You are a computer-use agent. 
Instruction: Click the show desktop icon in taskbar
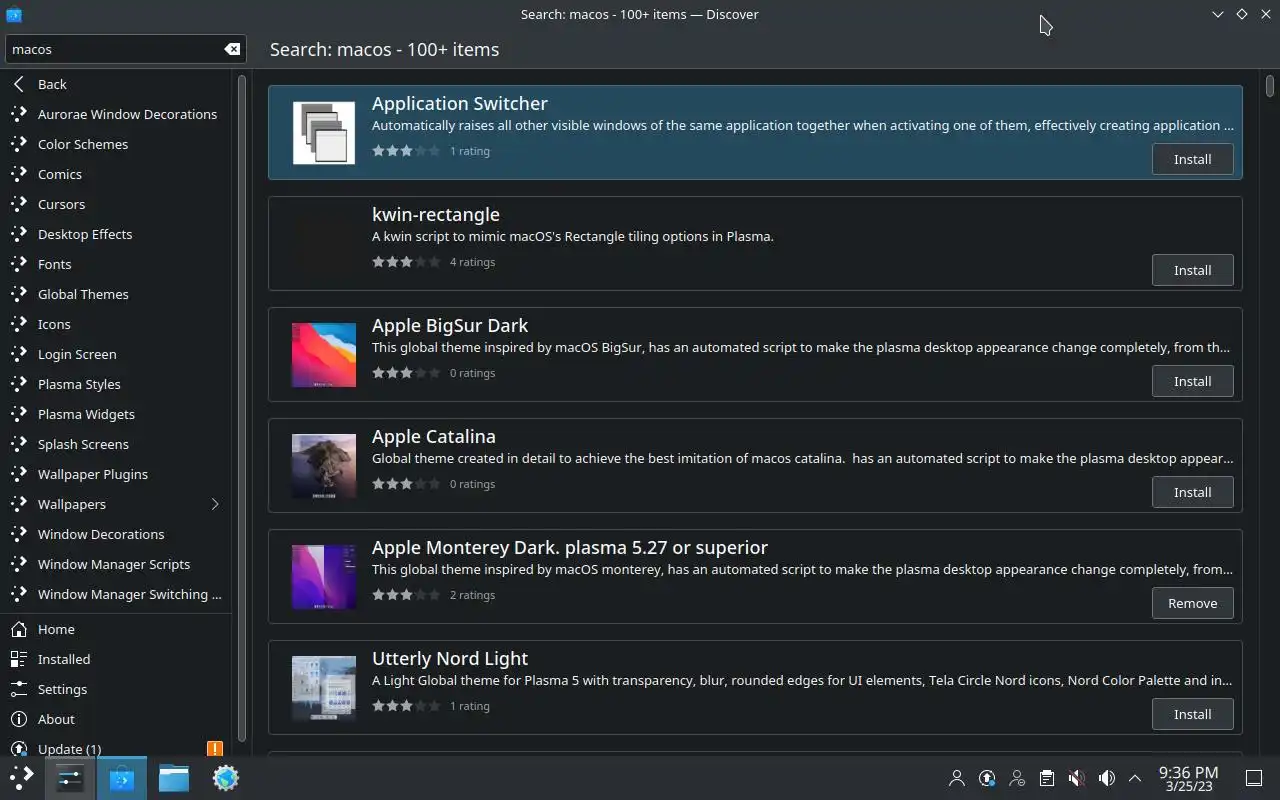coord(1254,778)
